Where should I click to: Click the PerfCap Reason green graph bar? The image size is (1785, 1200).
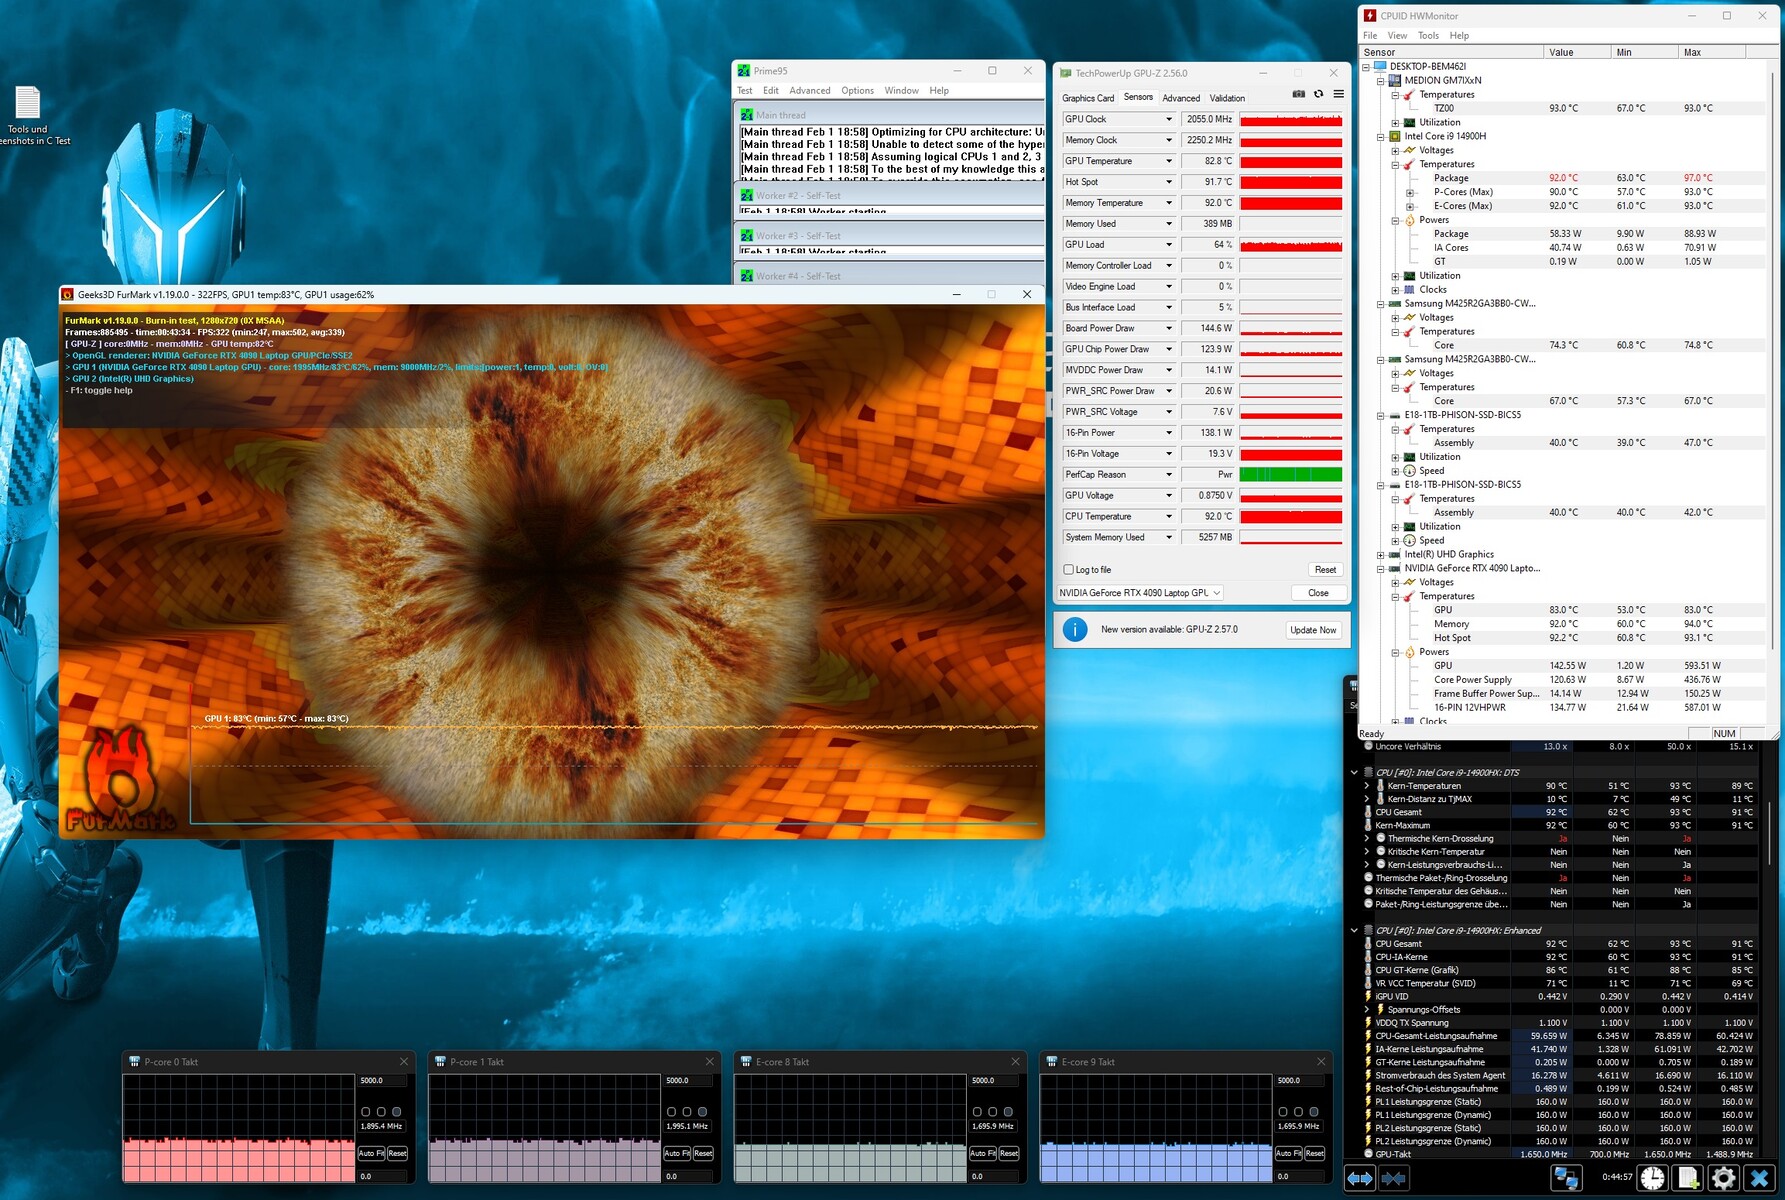point(1291,475)
